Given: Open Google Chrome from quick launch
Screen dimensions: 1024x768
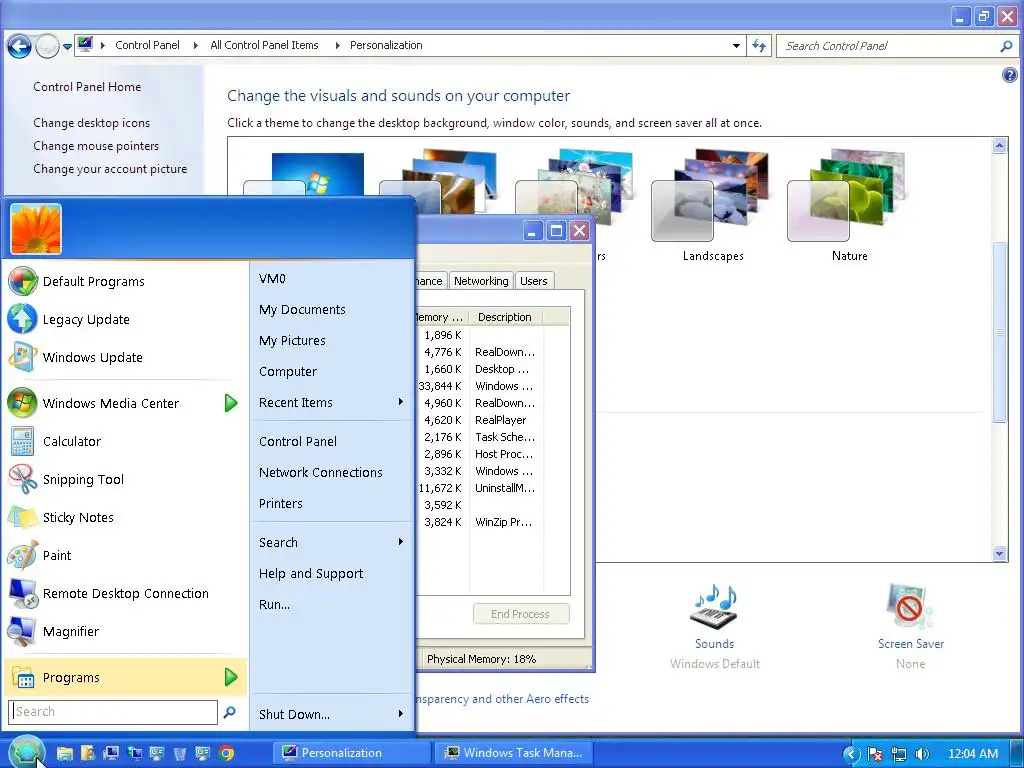Looking at the screenshot, I should click(x=227, y=753).
